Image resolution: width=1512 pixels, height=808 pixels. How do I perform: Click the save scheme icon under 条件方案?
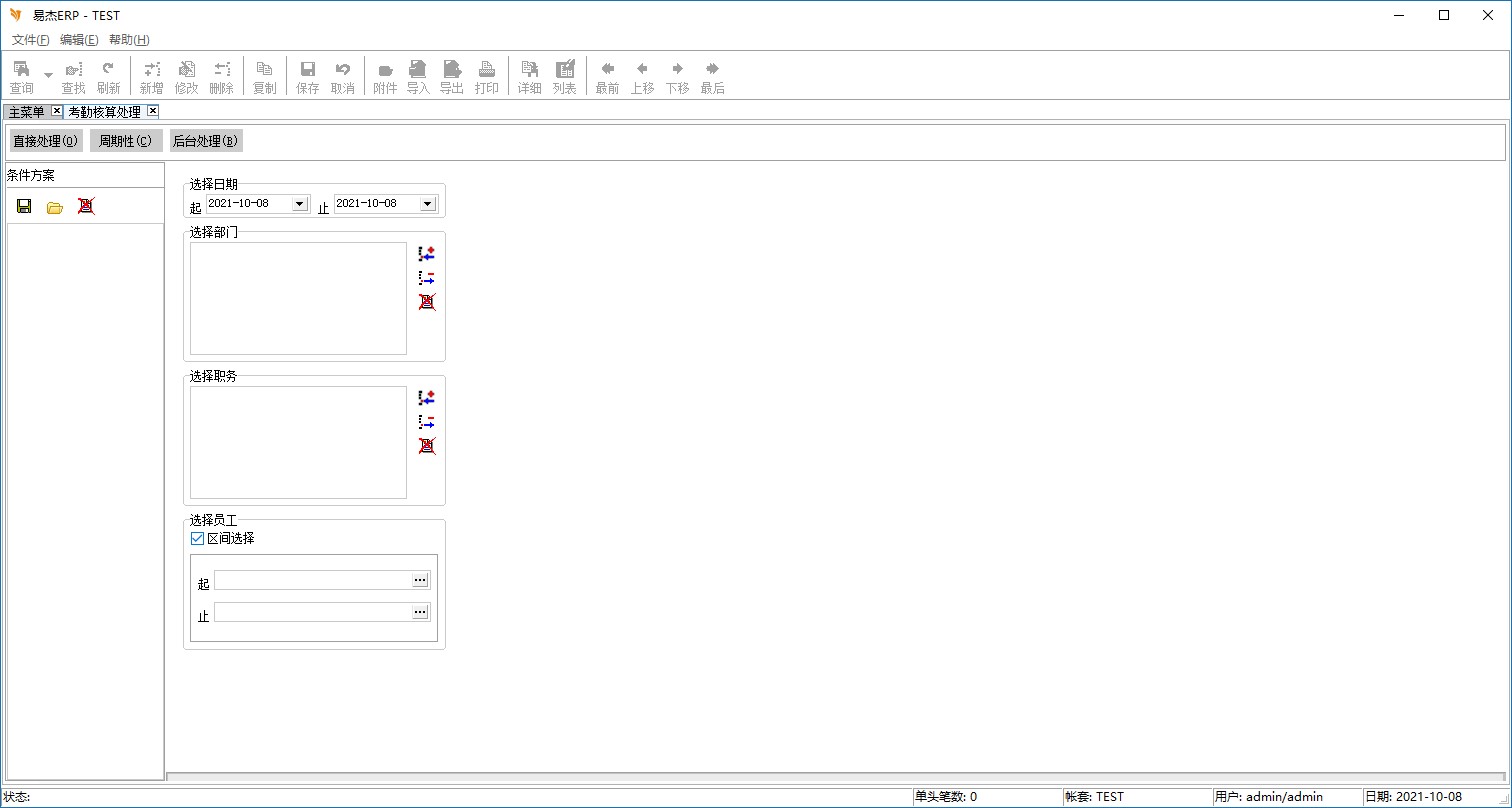point(24,206)
